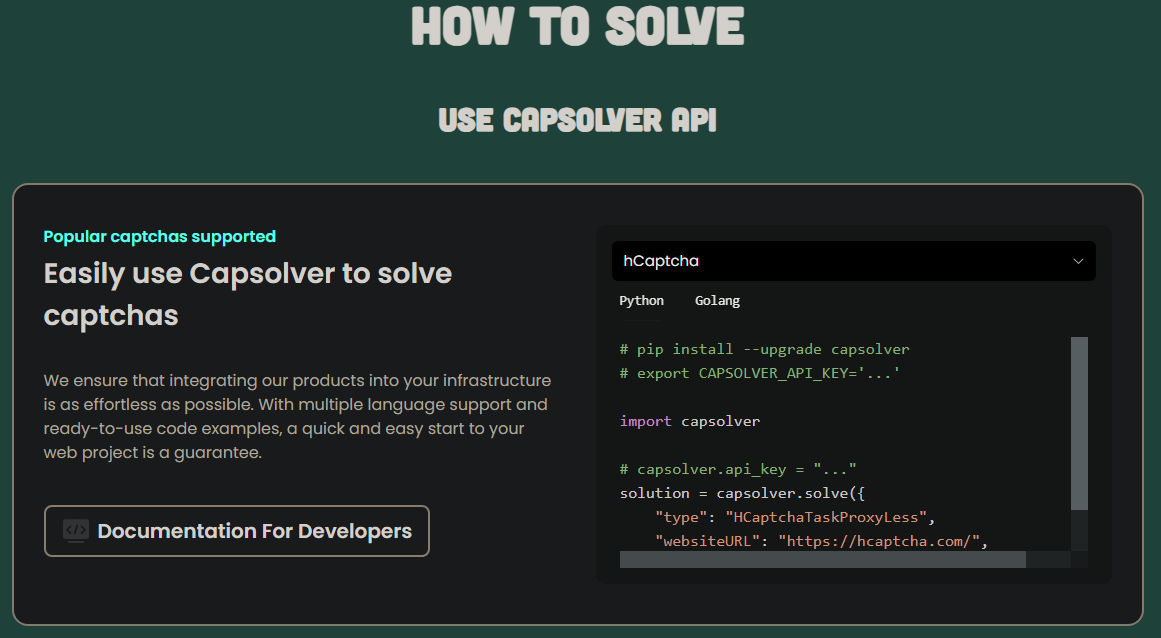Click the vertical scrollbar thumb in code panel

click(1079, 423)
